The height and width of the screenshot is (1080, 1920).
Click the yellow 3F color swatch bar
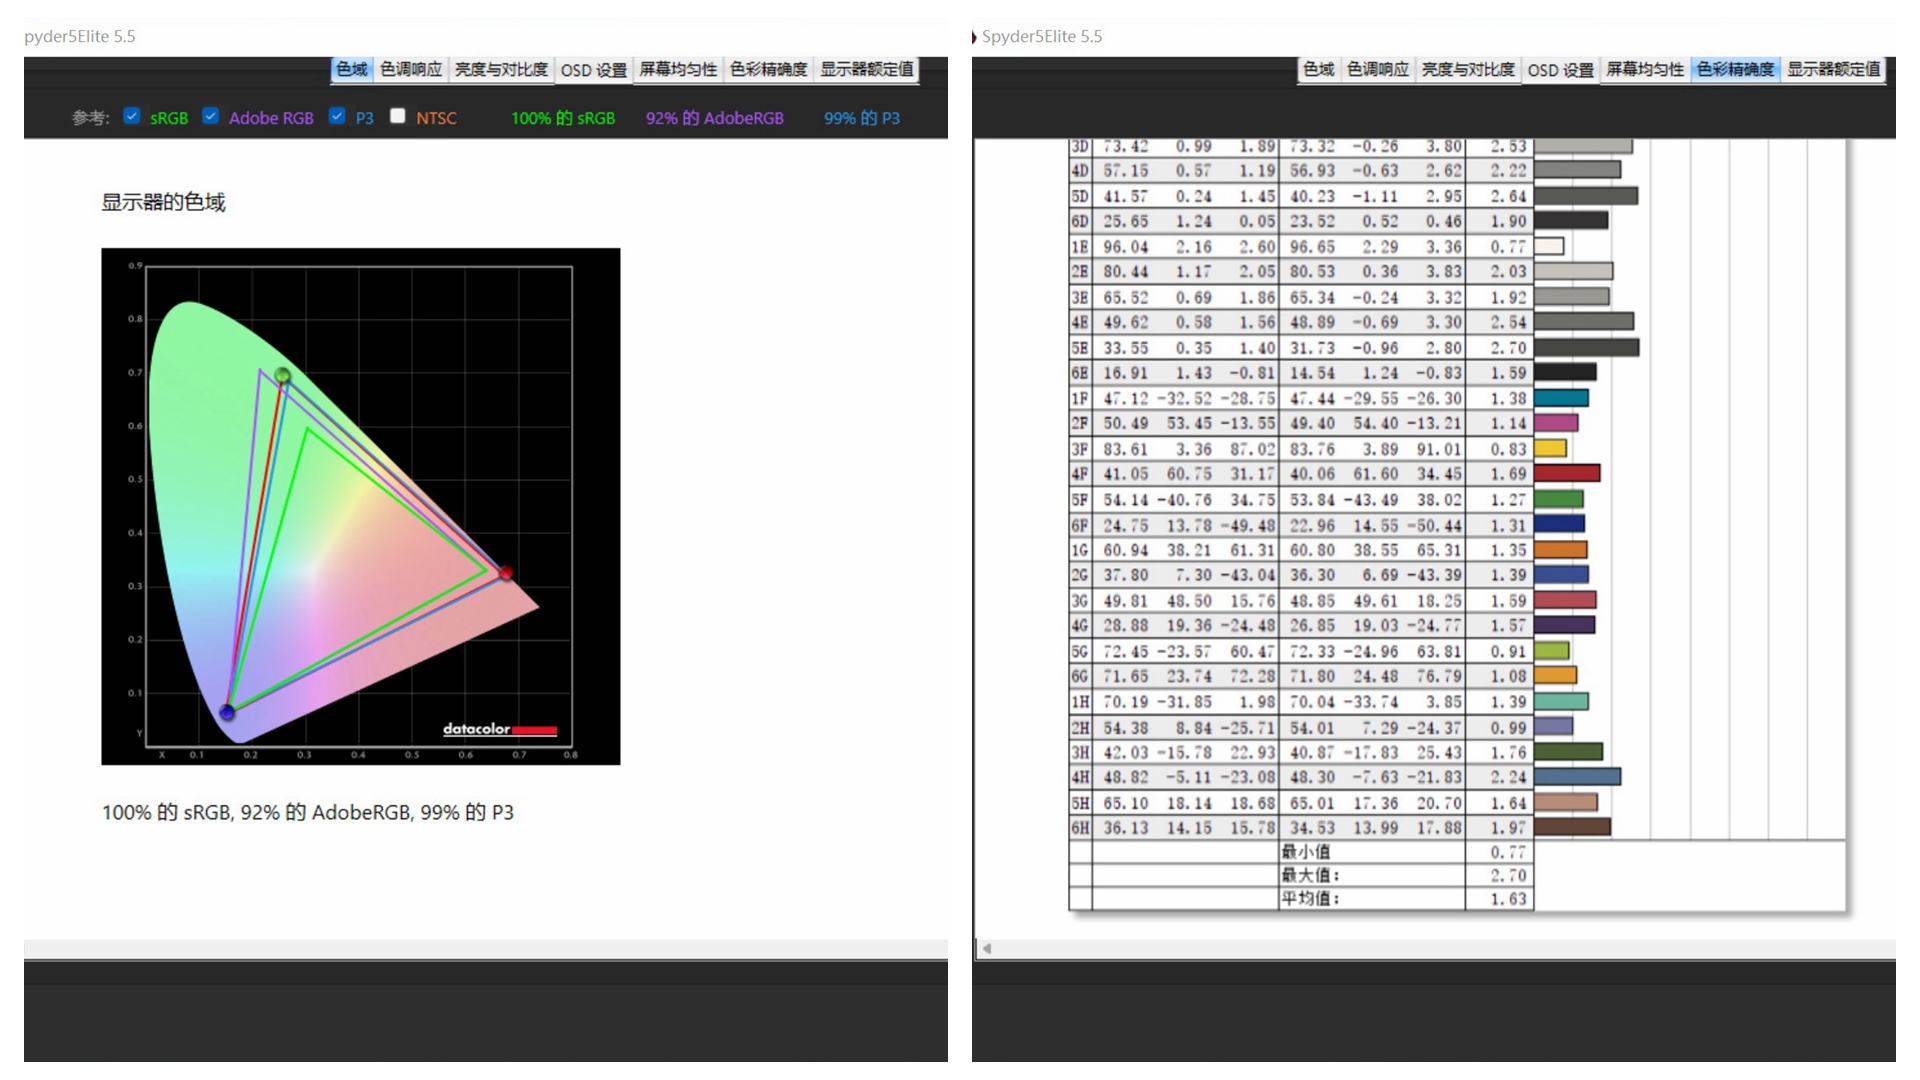(x=1550, y=448)
